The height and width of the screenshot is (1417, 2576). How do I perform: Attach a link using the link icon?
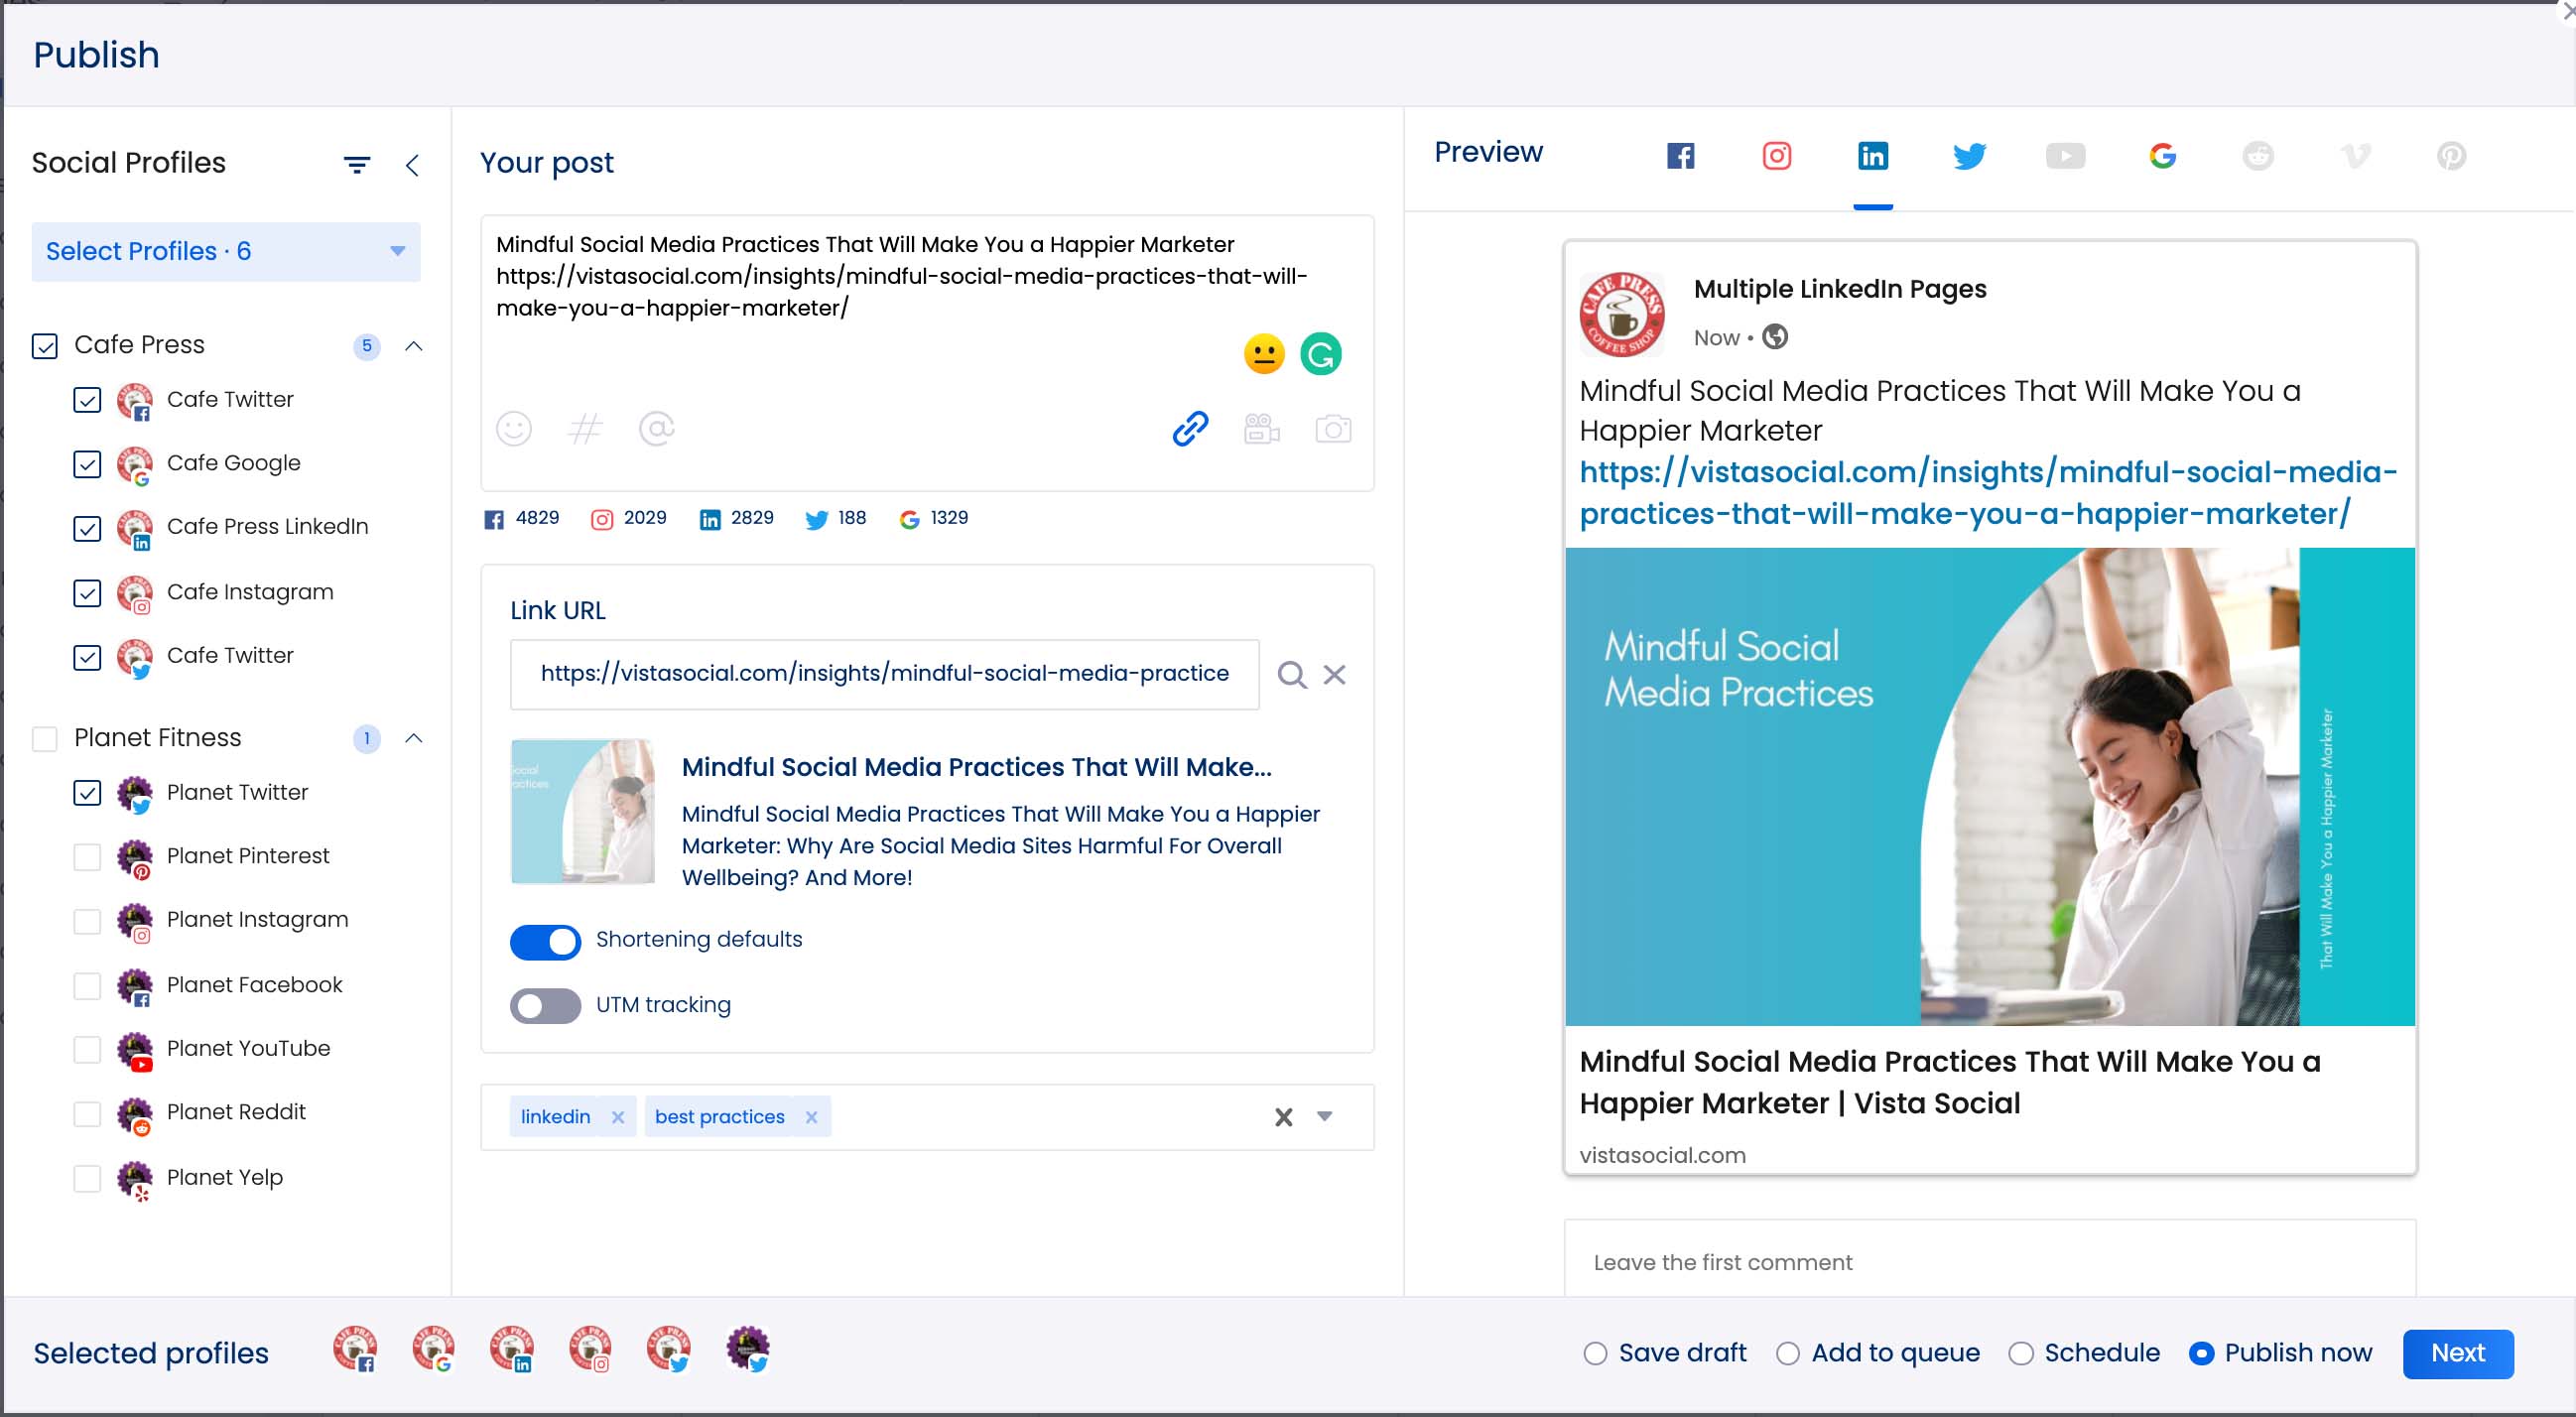coord(1189,429)
